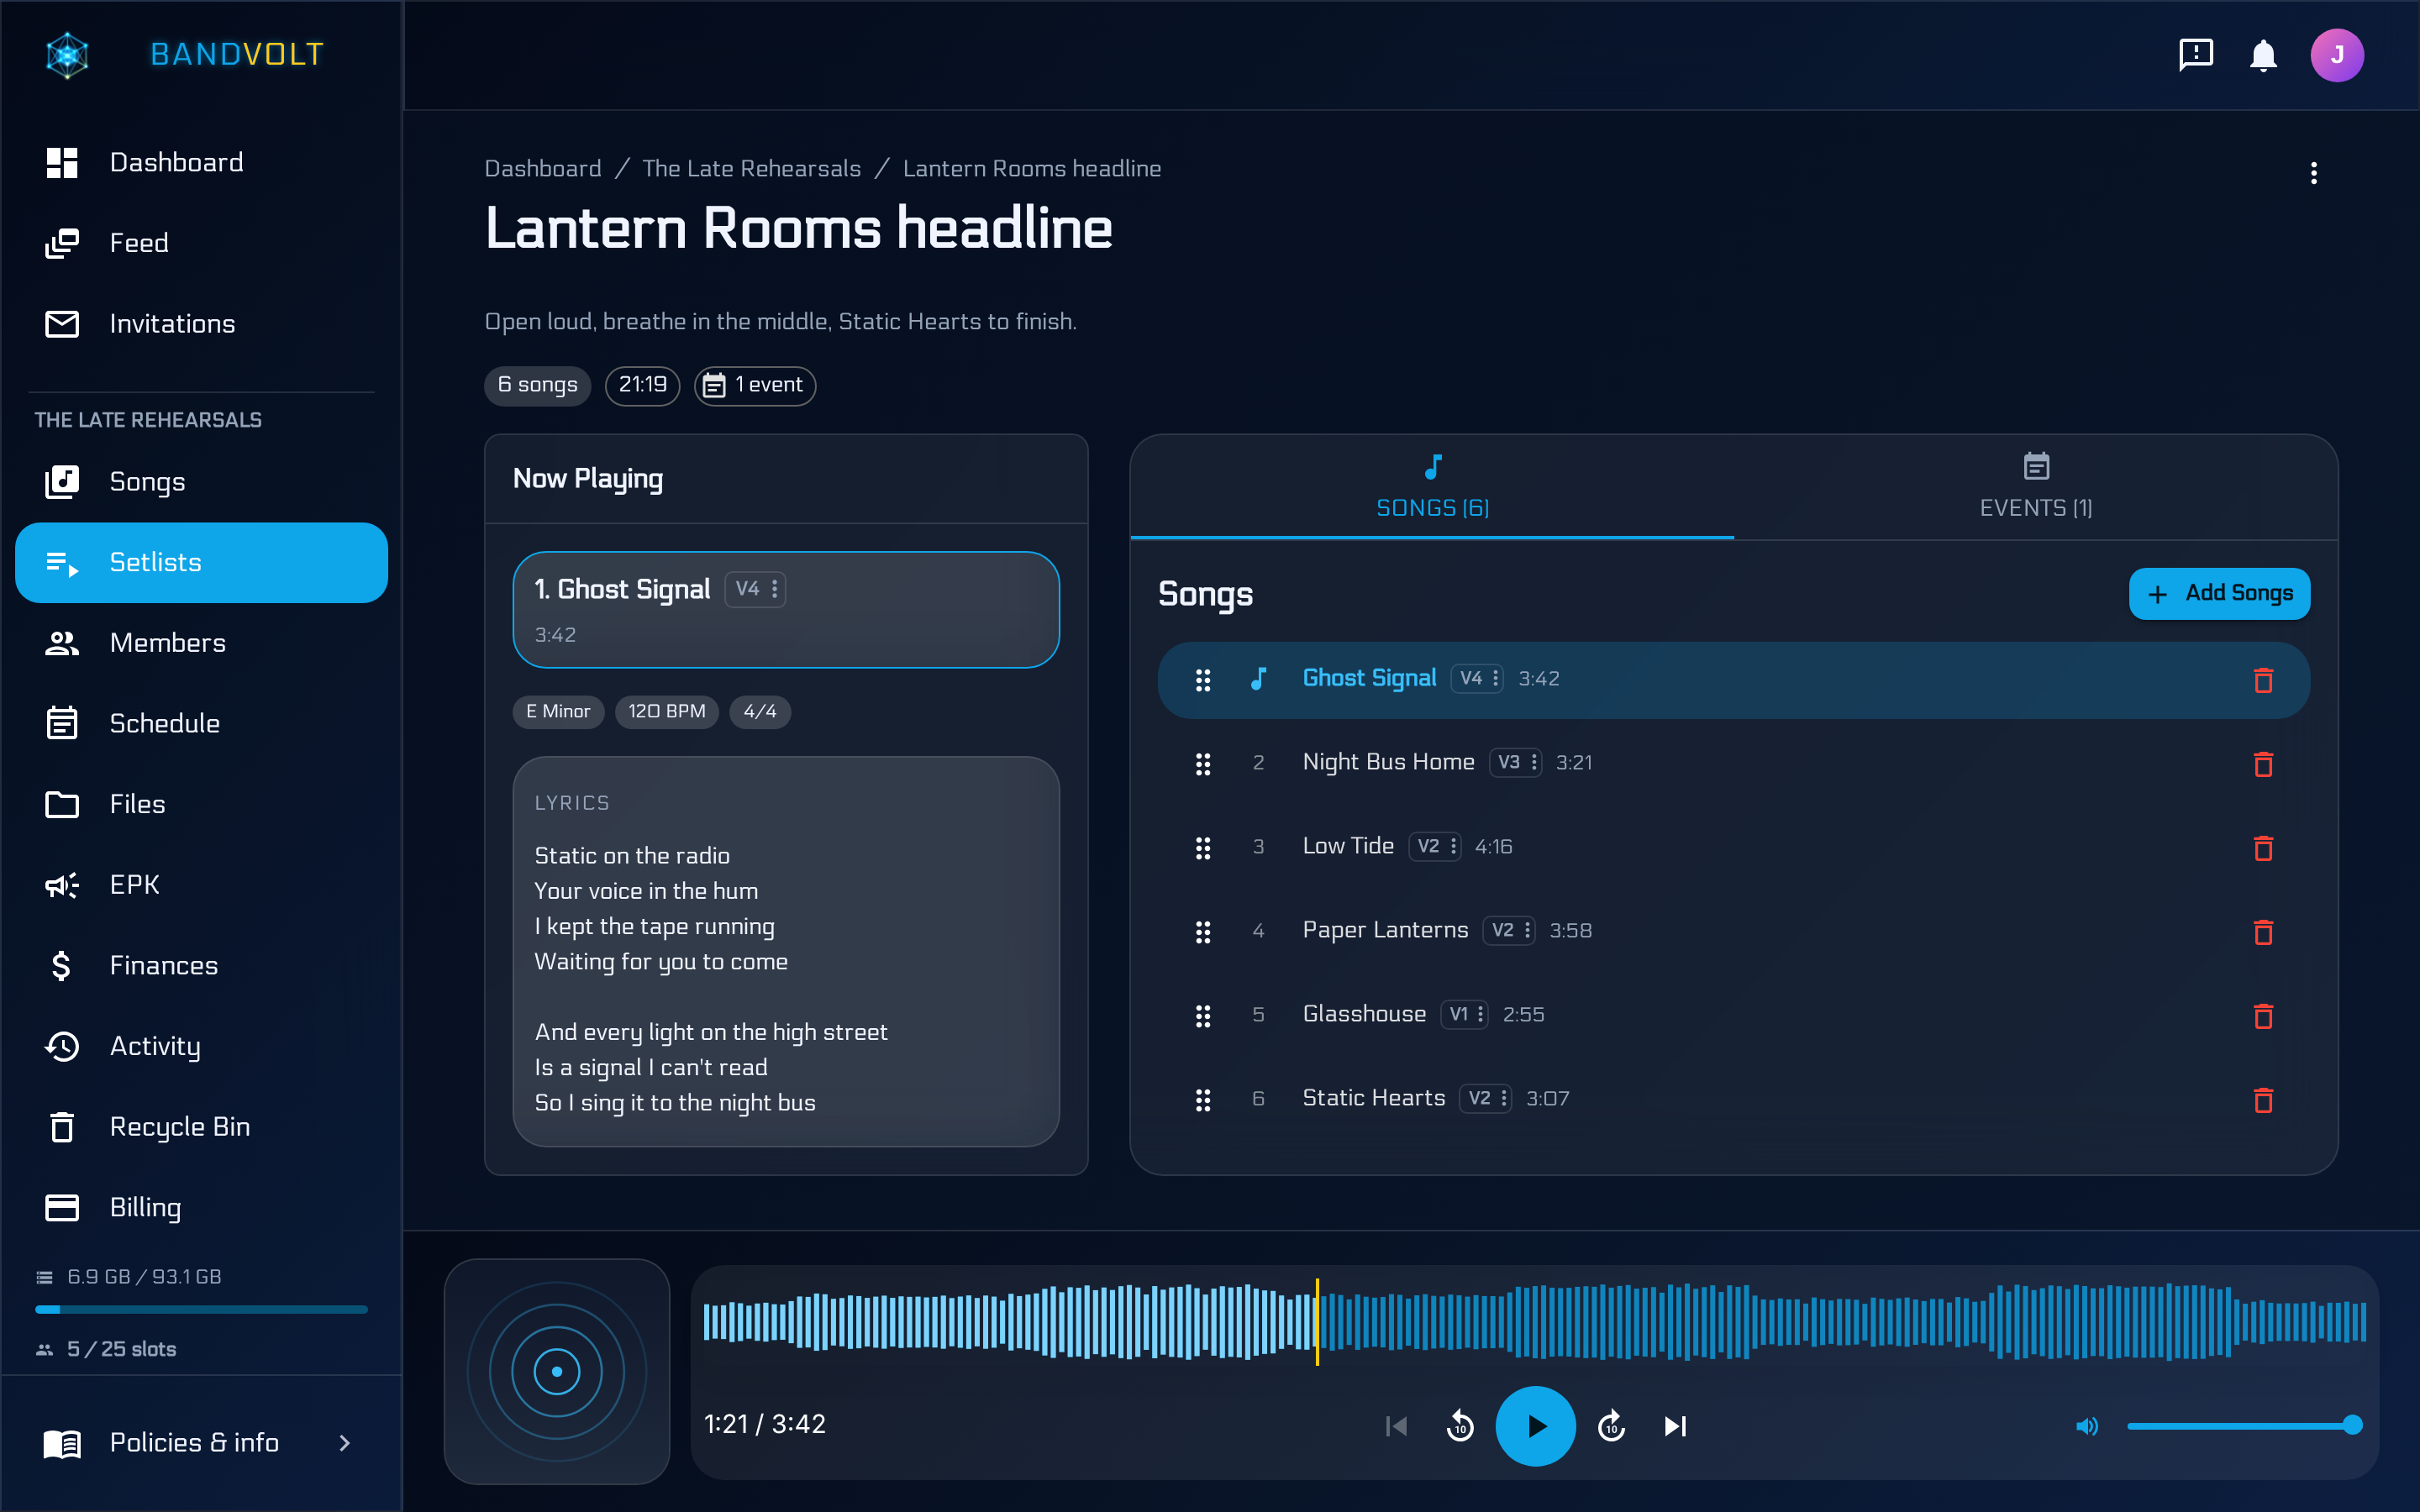Rewind 10 seconds
The height and width of the screenshot is (1512, 2420).
point(1460,1426)
